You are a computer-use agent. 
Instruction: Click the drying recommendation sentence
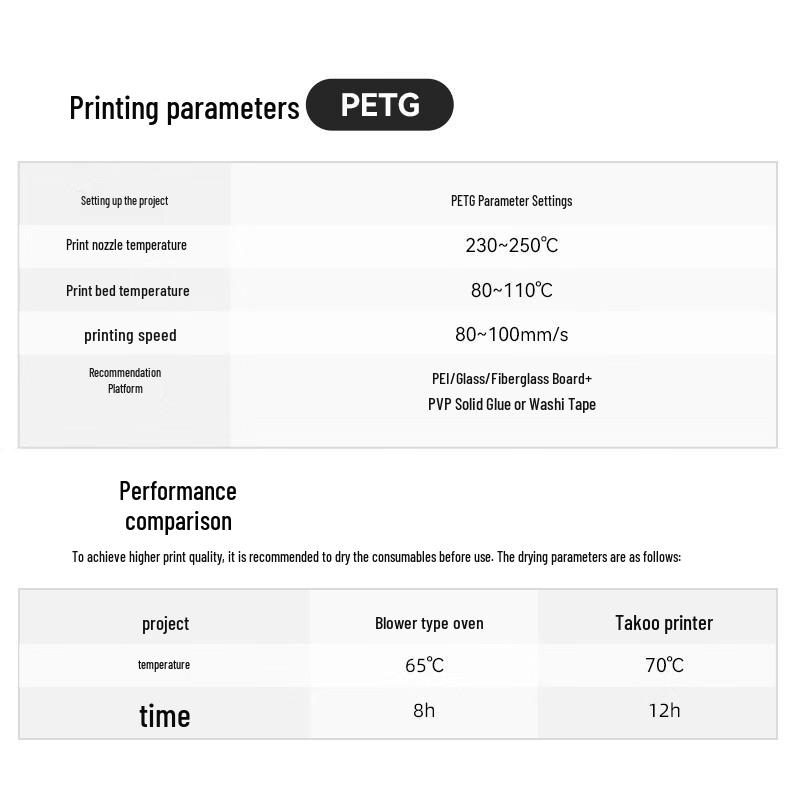377,557
